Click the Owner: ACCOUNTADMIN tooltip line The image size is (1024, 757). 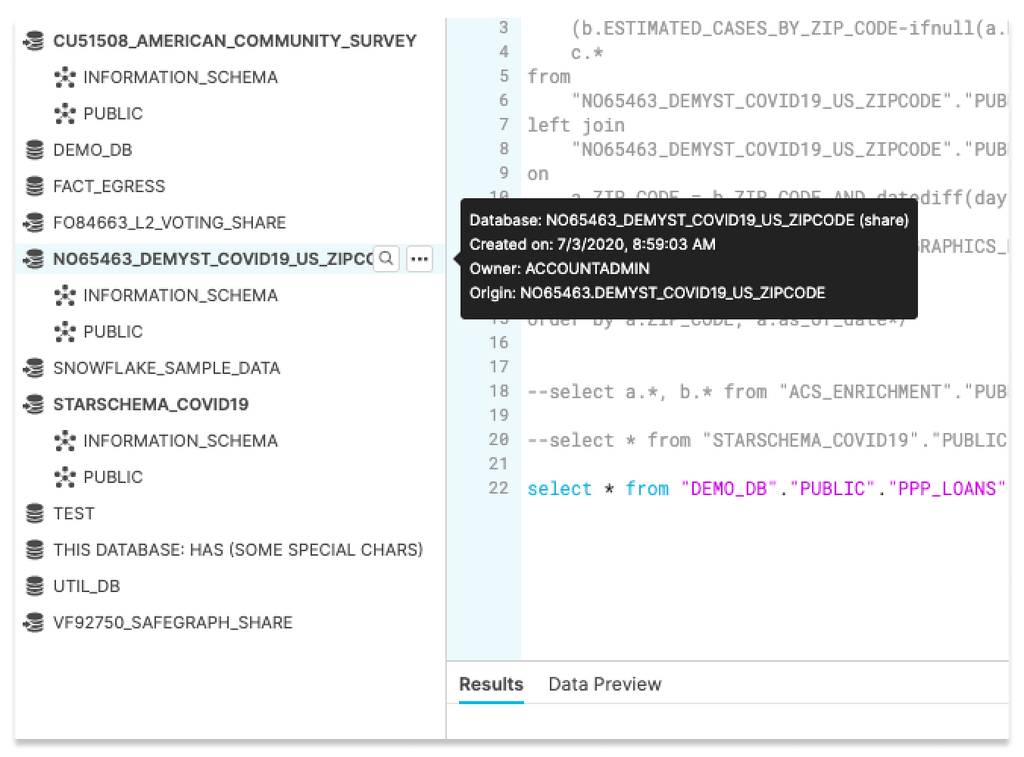560,268
